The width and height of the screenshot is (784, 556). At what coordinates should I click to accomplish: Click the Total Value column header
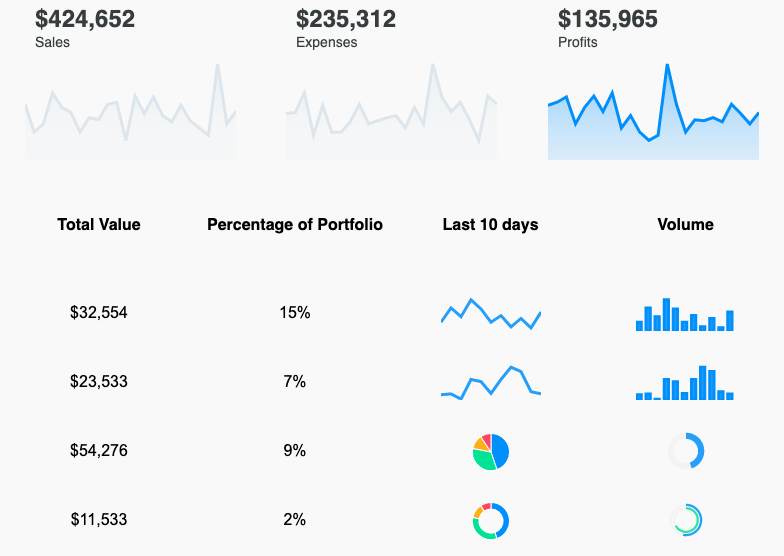(99, 225)
